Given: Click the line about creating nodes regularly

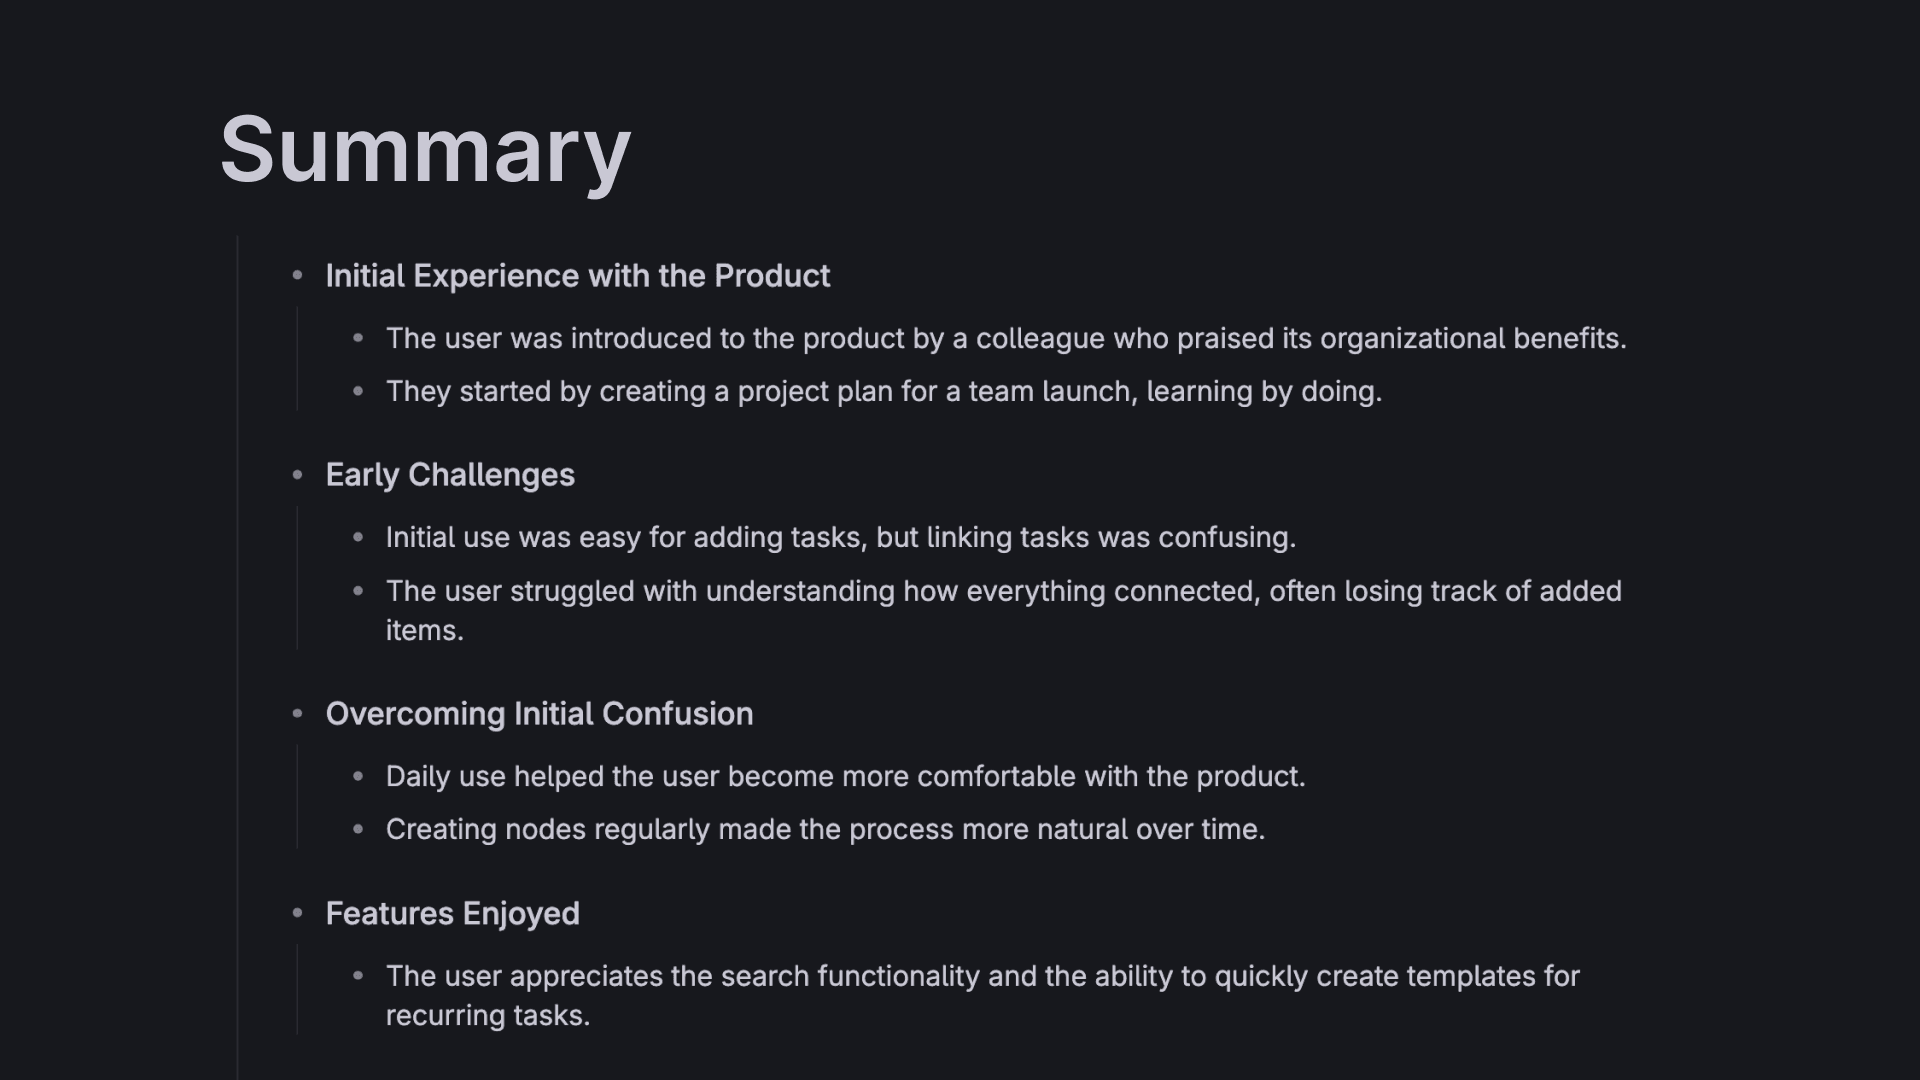Looking at the screenshot, I should [x=825, y=830].
